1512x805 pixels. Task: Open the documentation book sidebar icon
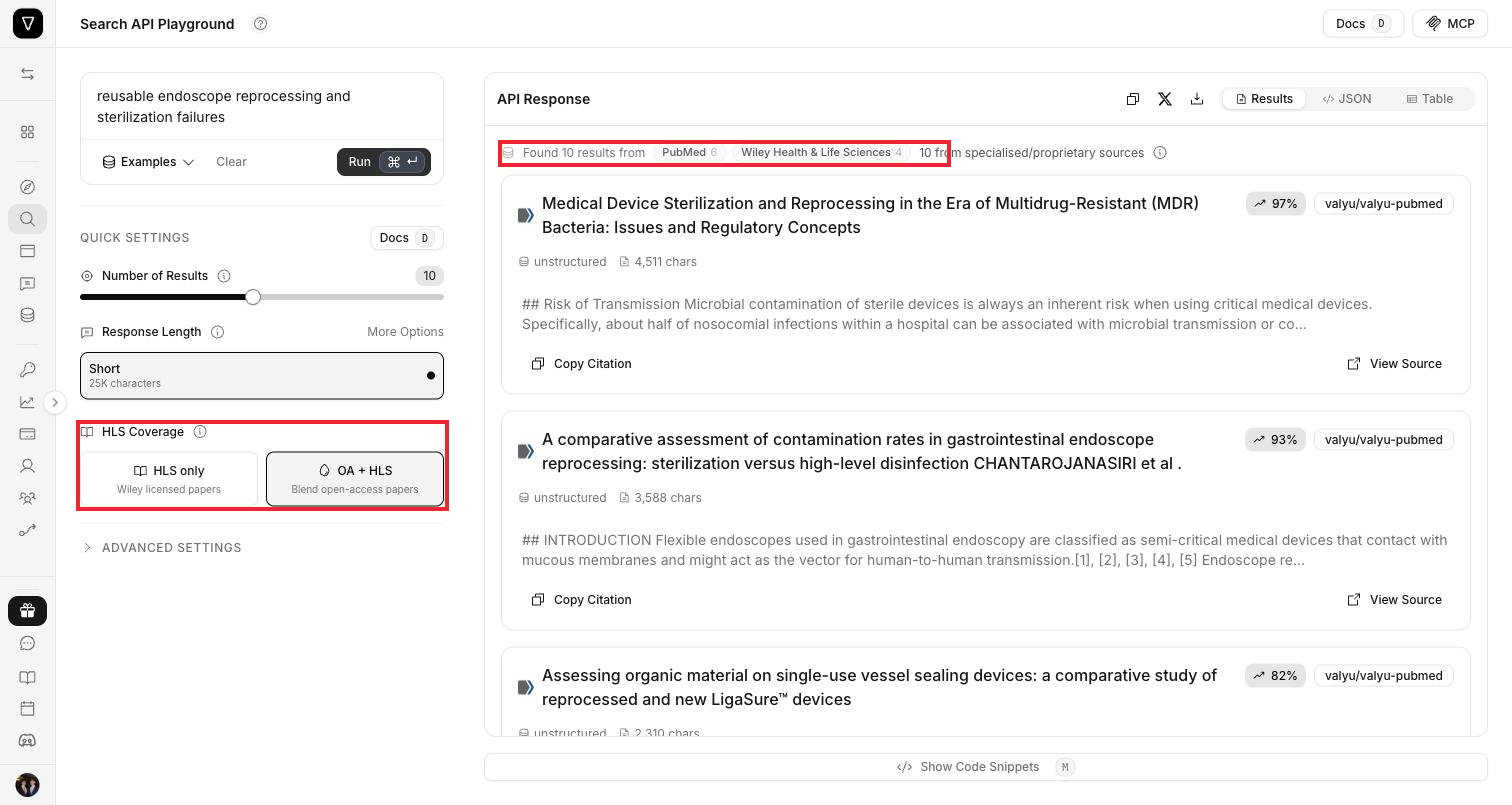click(28, 677)
